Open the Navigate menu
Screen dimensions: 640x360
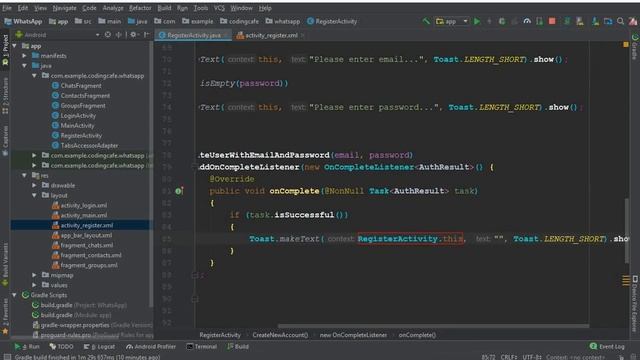pos(64,8)
